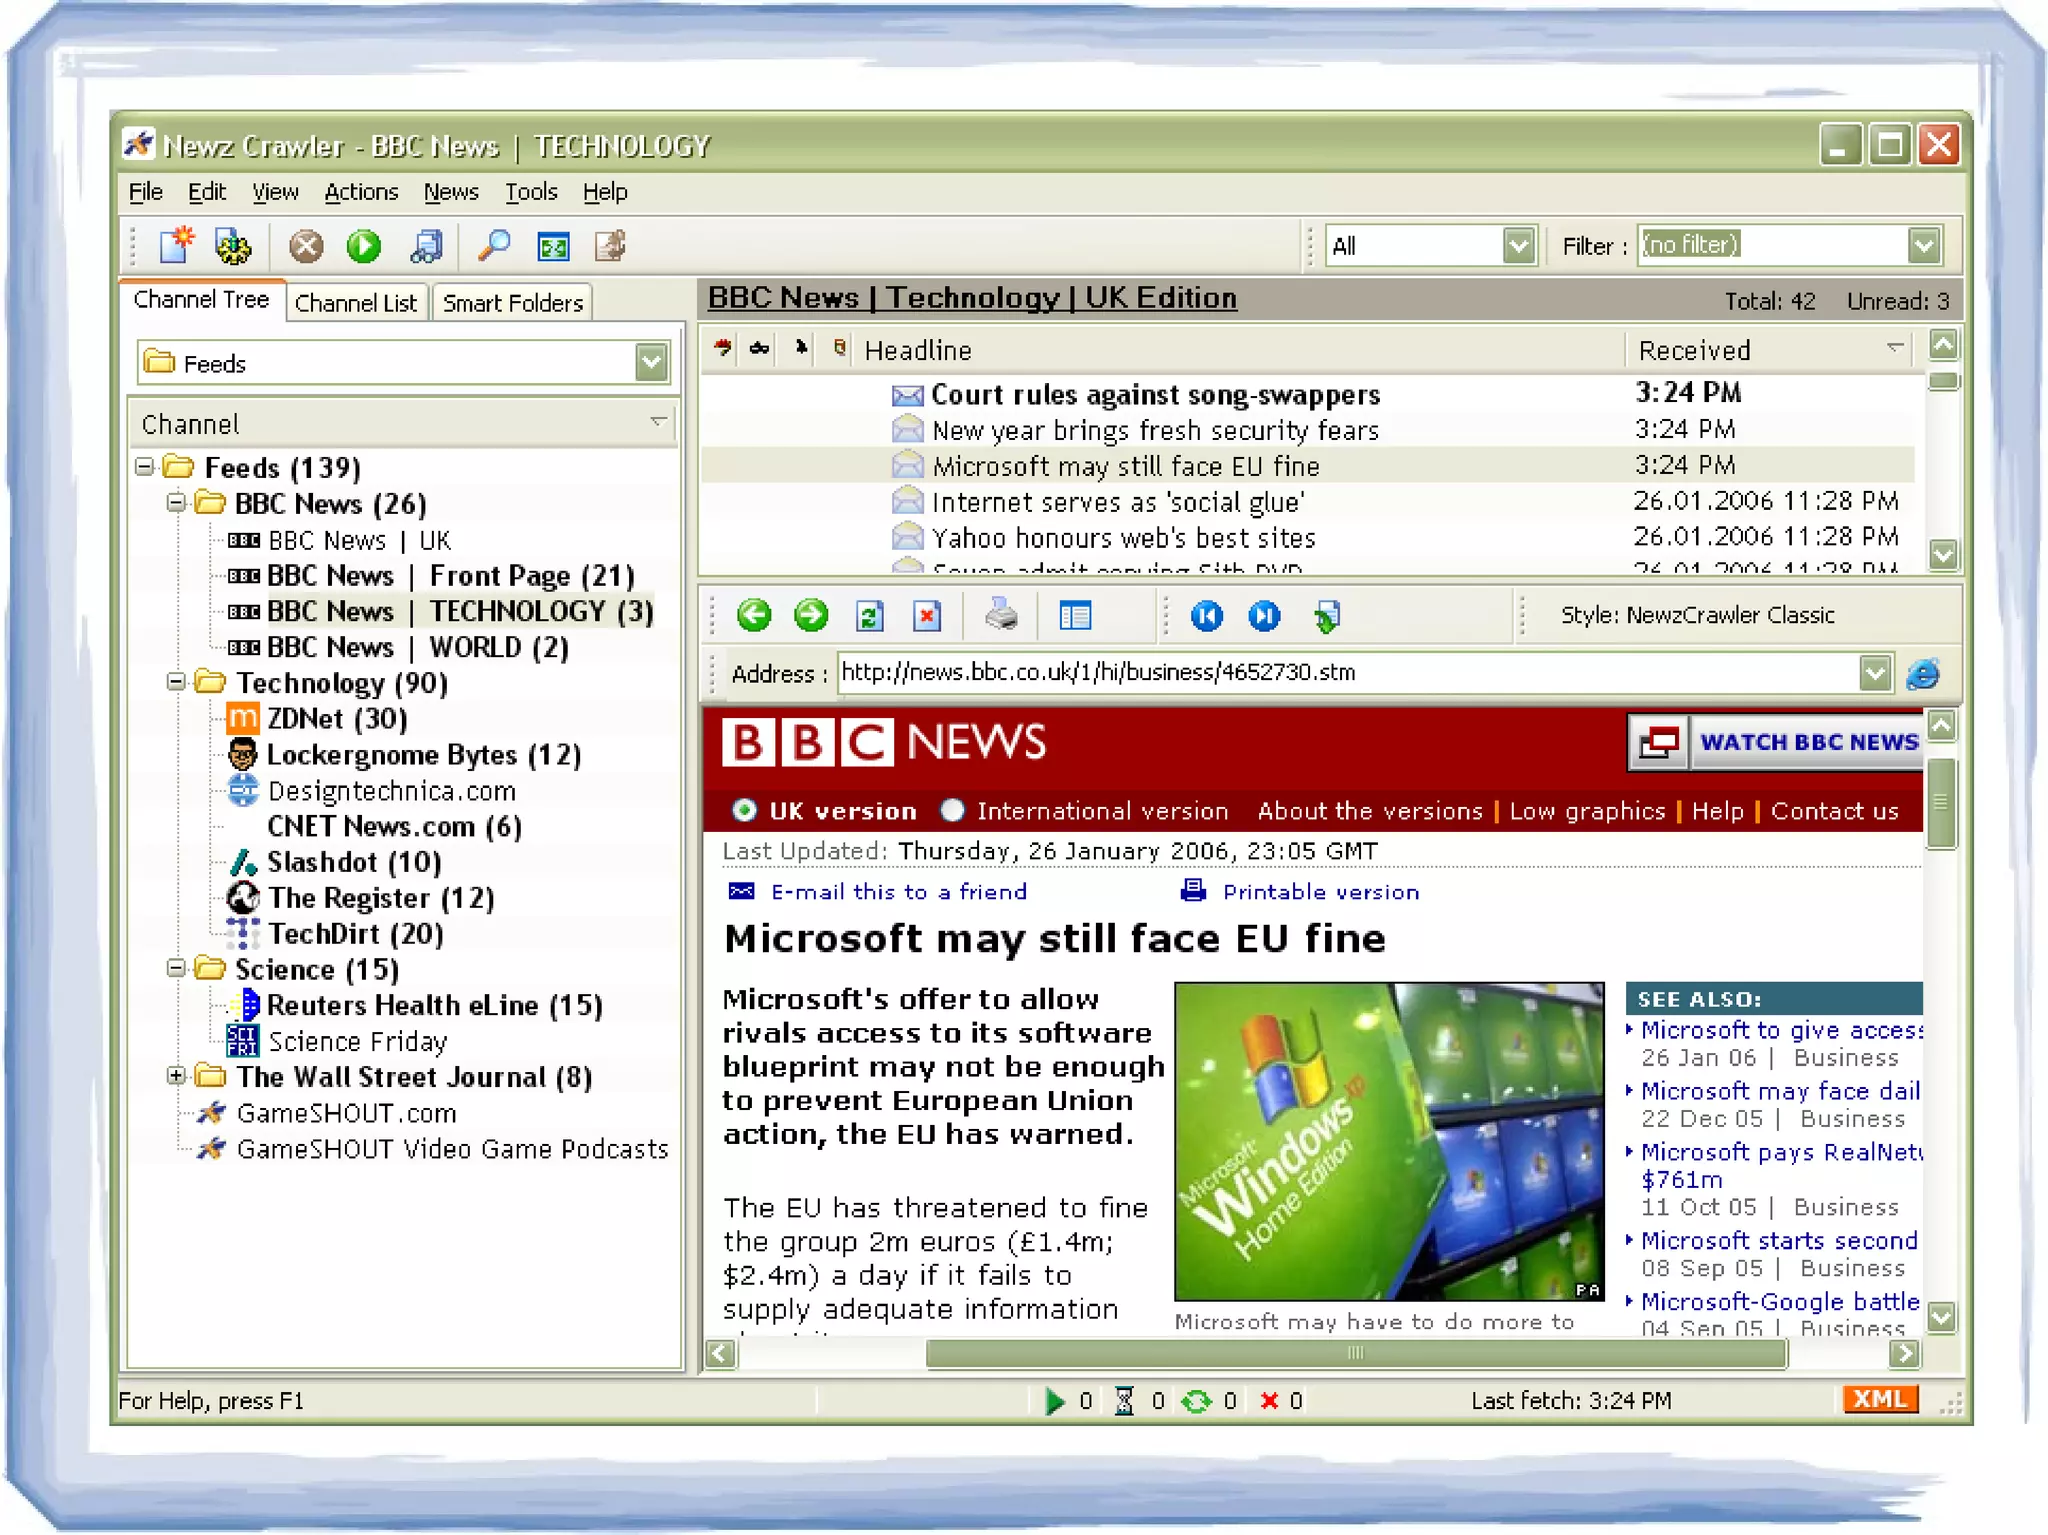
Task: Click the horizontal scrollbar thumb of web view
Action: point(1356,1353)
